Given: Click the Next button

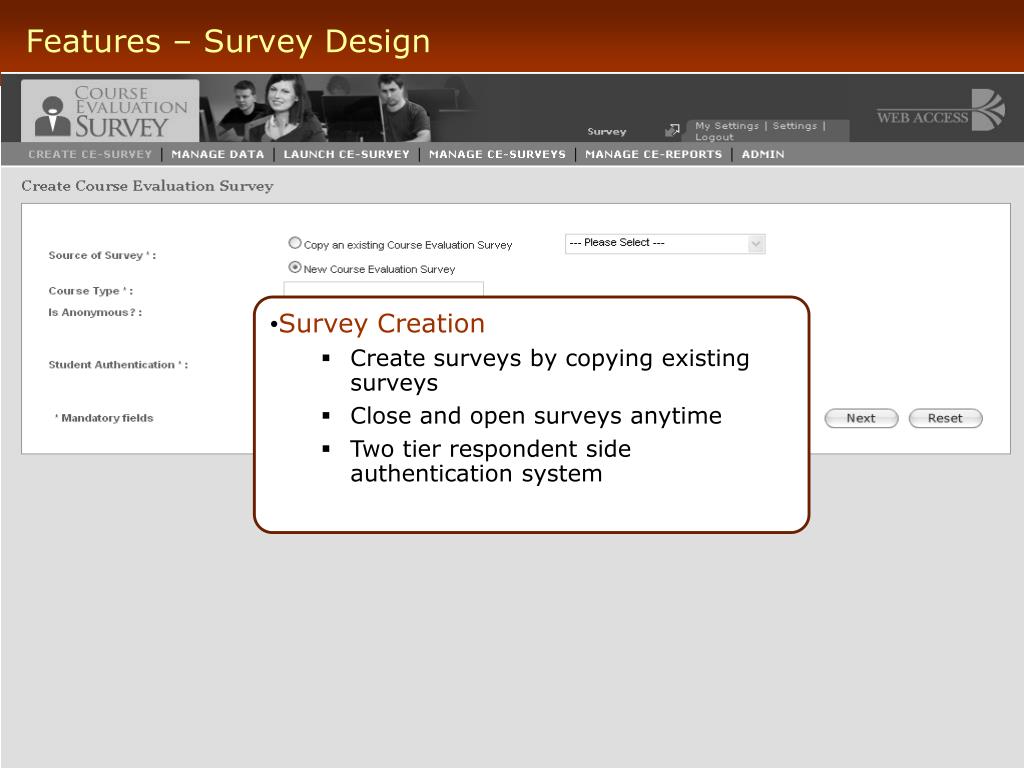Looking at the screenshot, I should [x=861, y=418].
